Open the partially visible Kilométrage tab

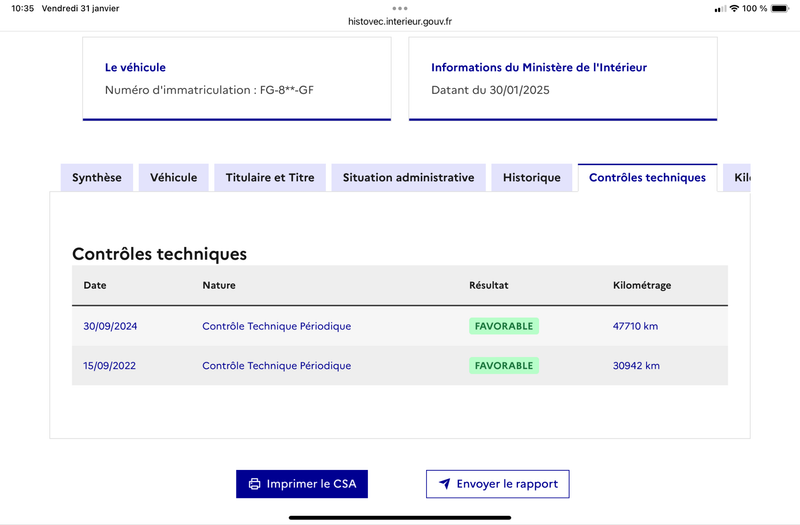click(x=737, y=178)
